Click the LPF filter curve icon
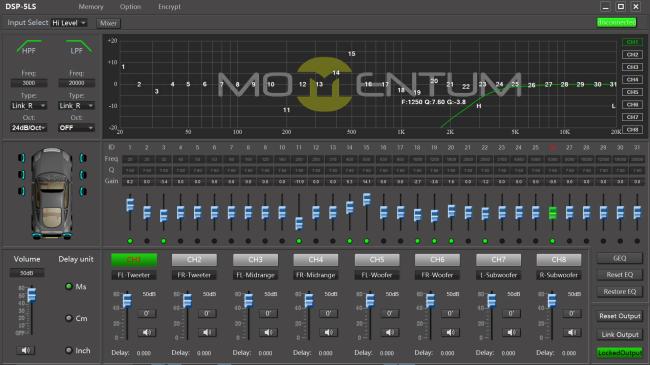Viewport: 650px width, 365px height. (x=78, y=48)
